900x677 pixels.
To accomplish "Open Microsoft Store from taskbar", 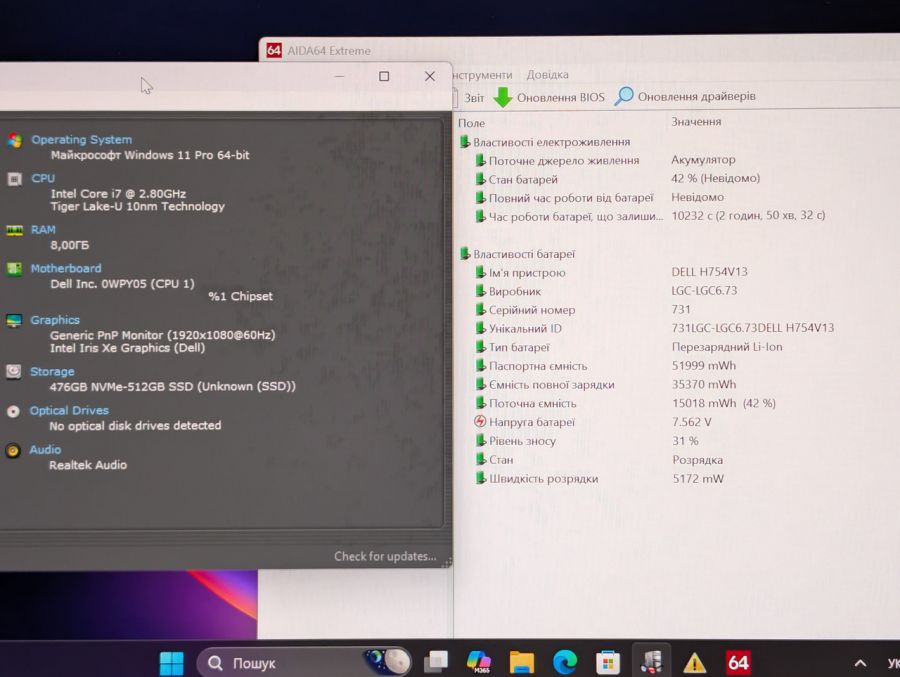I will pos(608,663).
